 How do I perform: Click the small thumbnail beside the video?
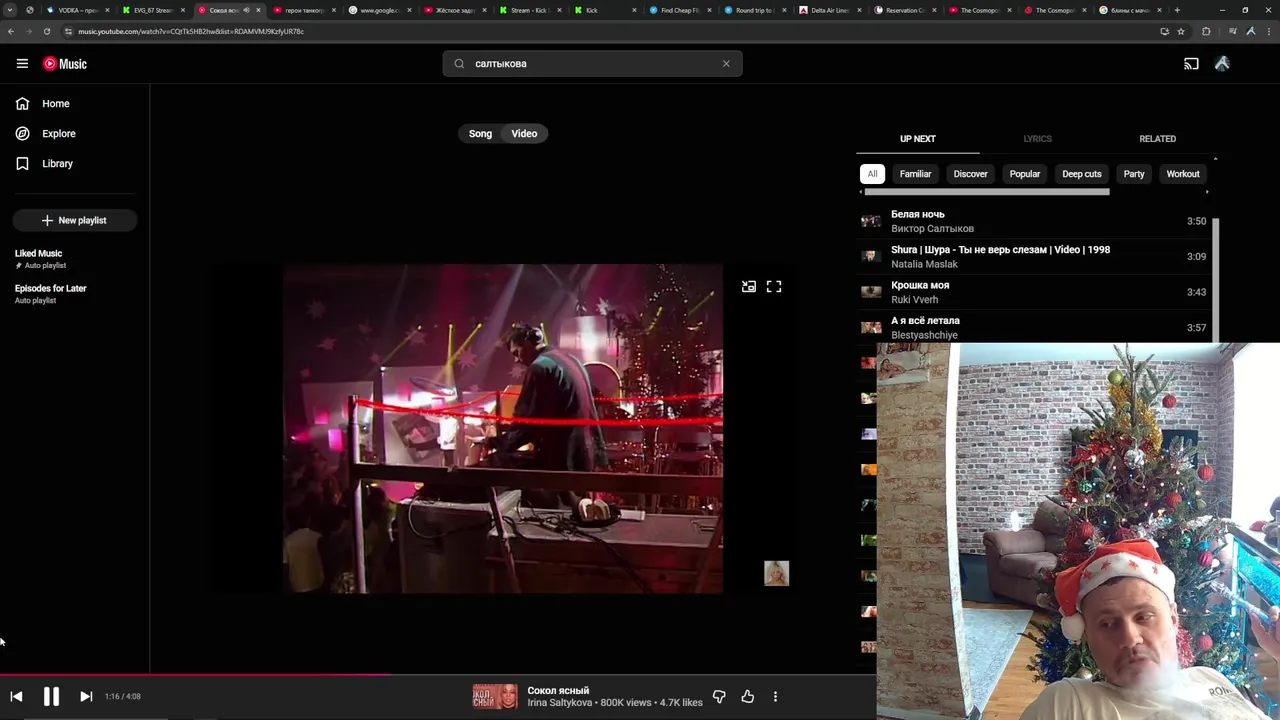tap(776, 573)
